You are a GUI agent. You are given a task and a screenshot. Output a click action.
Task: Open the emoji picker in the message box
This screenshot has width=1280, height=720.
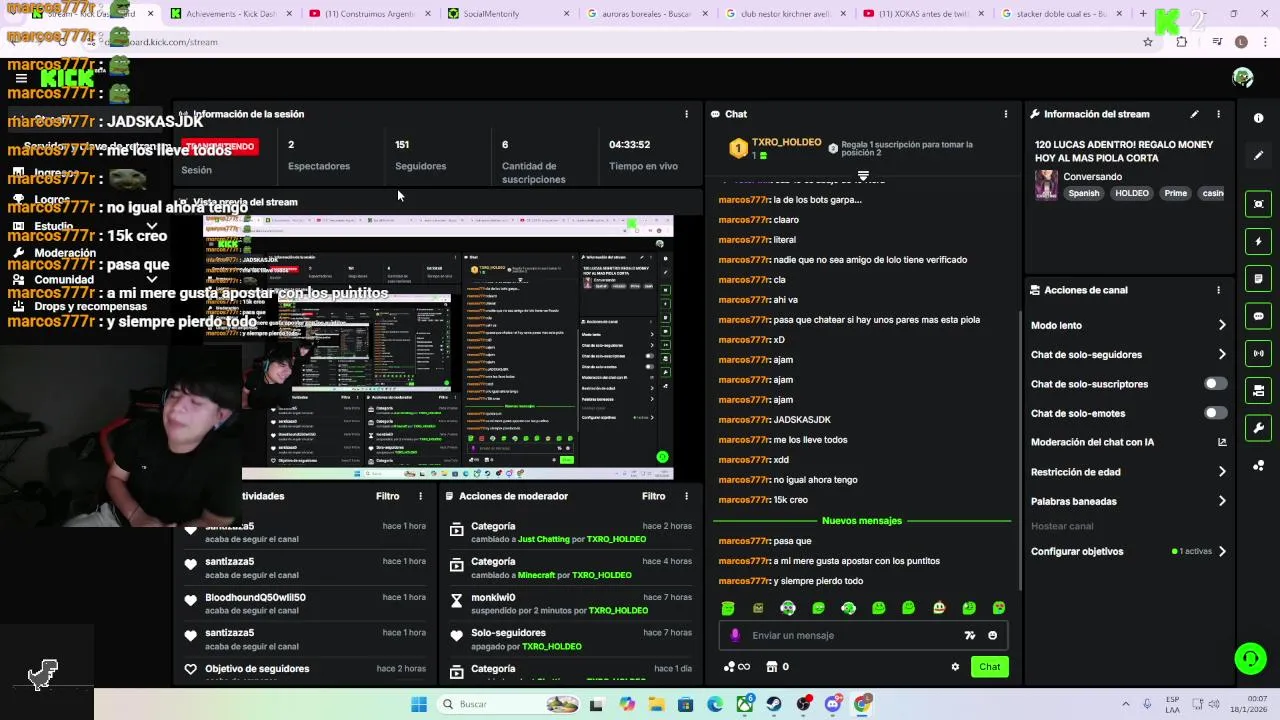(x=992, y=635)
